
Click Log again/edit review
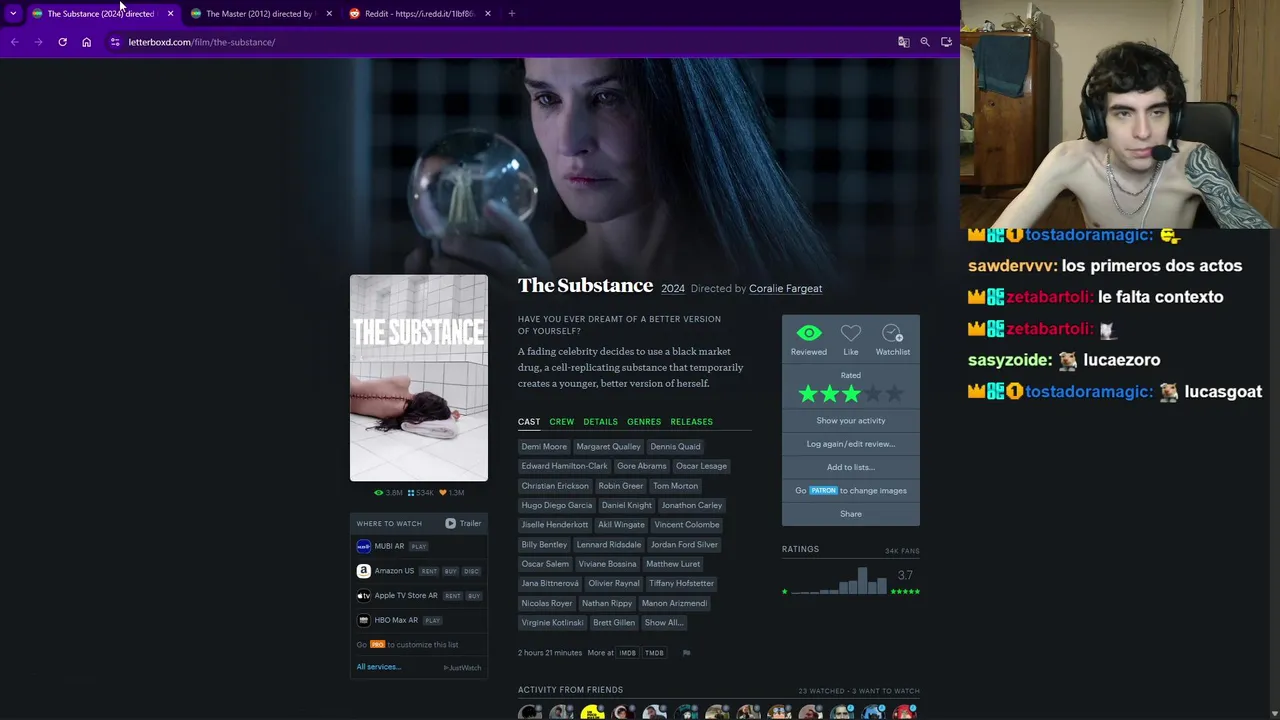[x=851, y=444]
